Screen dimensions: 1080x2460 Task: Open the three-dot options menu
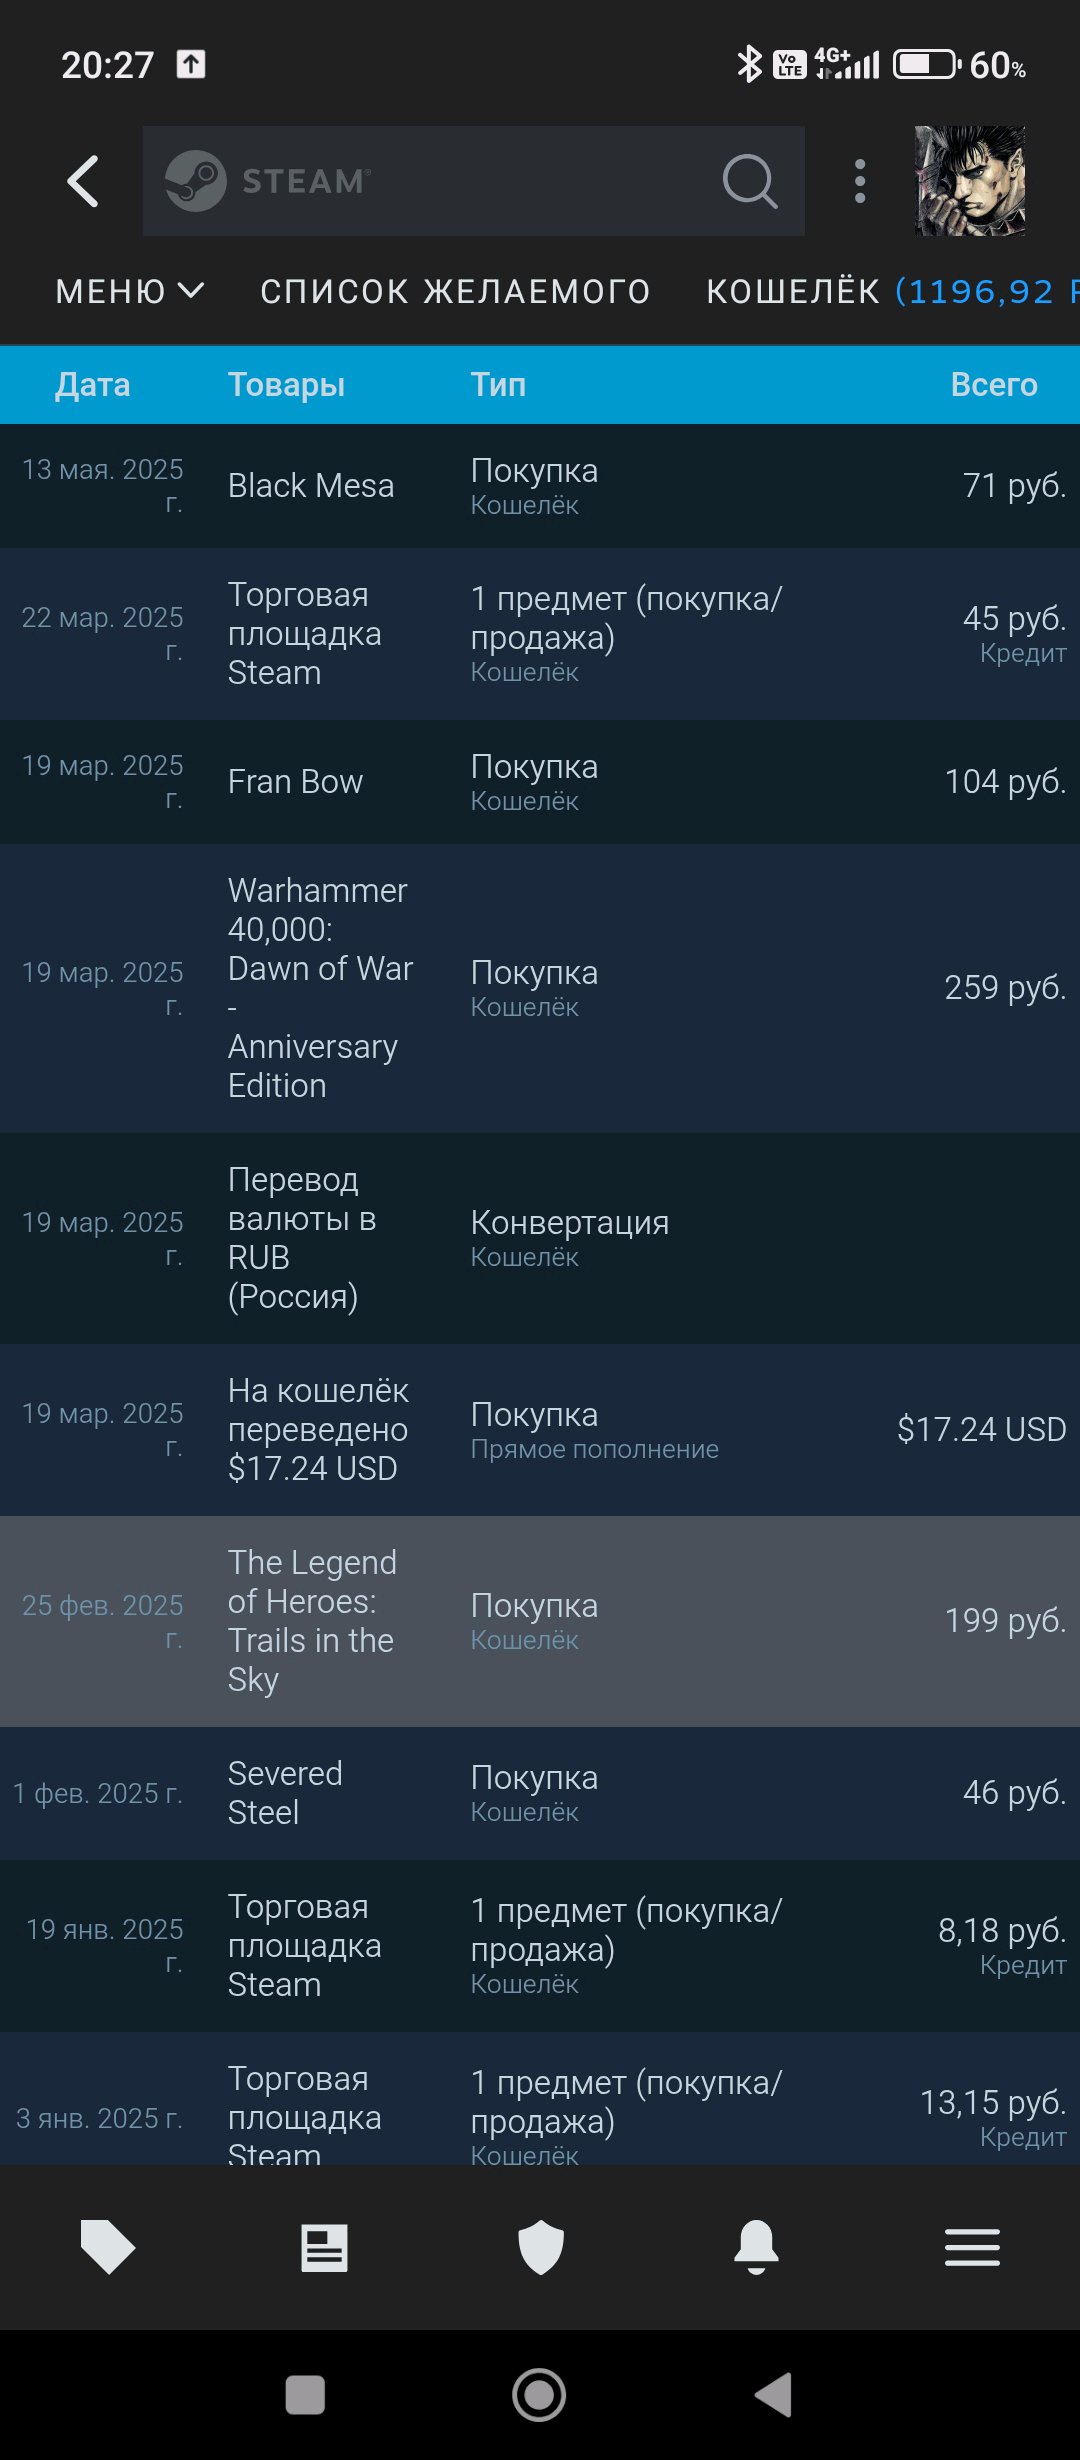click(x=860, y=181)
